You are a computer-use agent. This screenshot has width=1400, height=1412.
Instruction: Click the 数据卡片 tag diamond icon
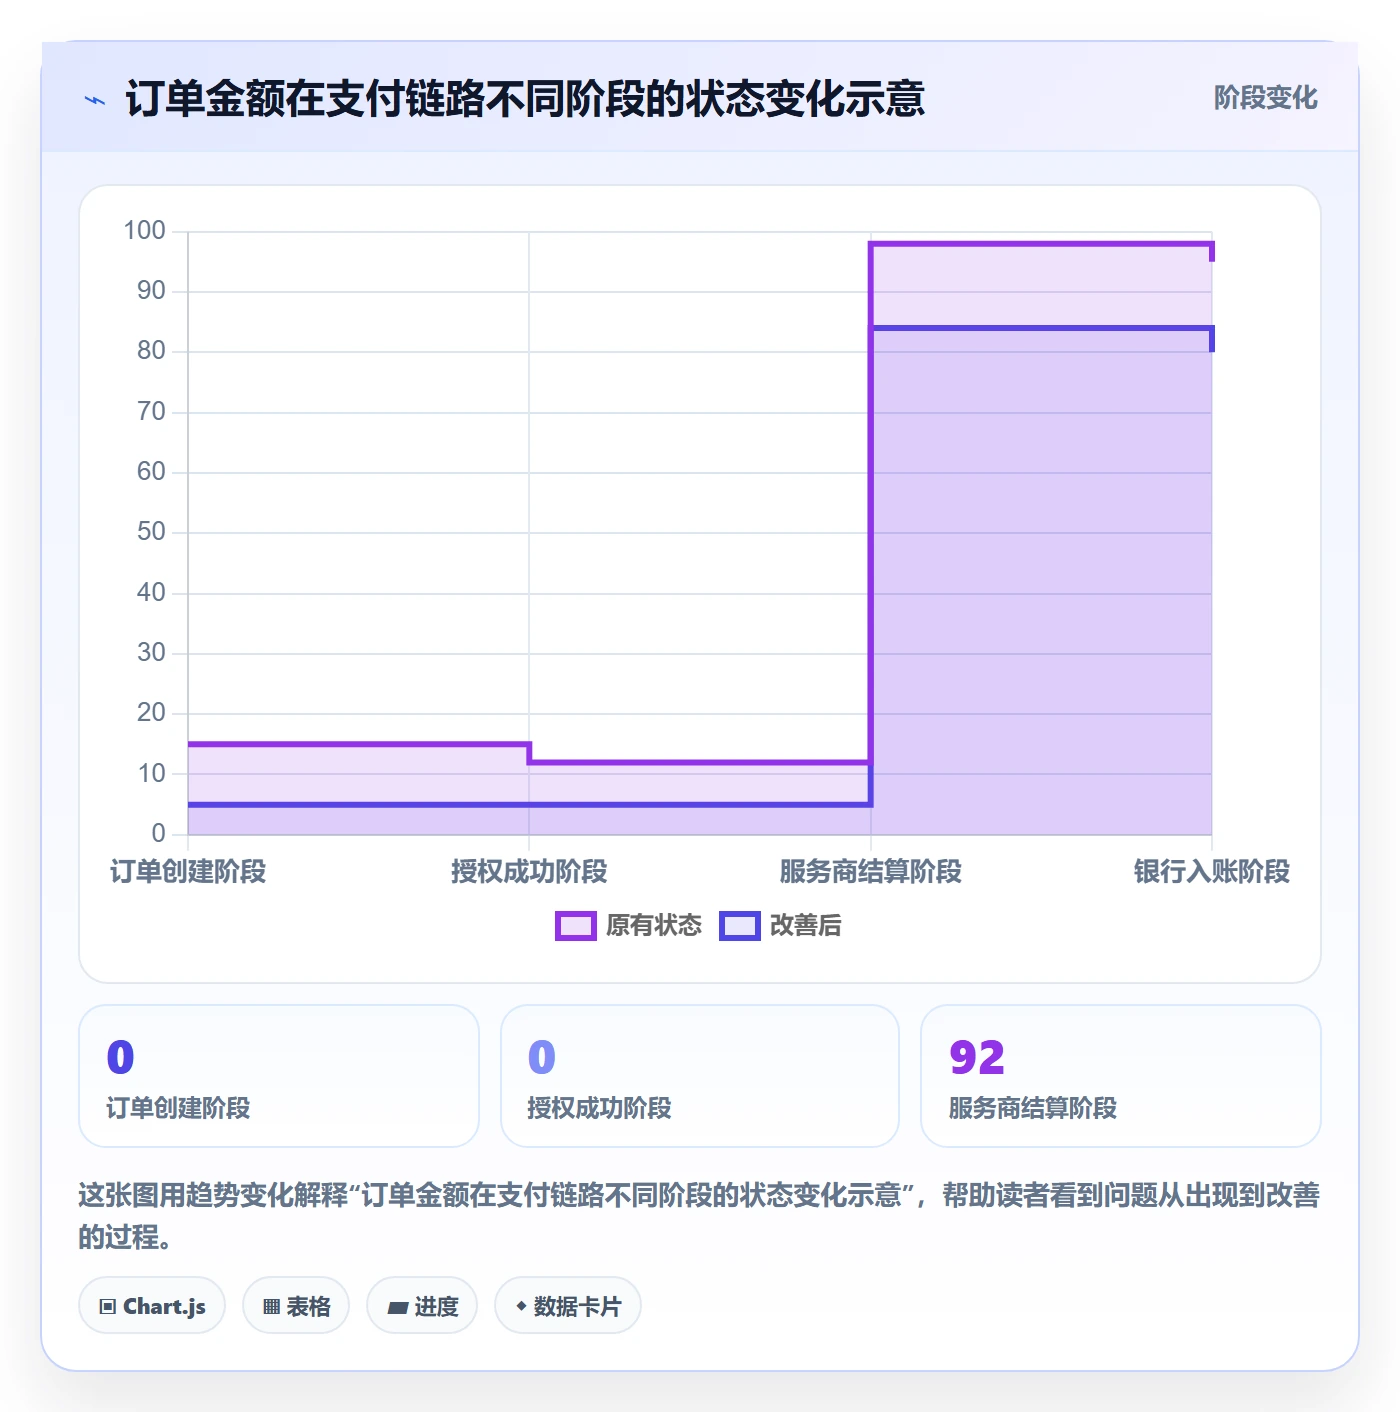pos(521,1306)
